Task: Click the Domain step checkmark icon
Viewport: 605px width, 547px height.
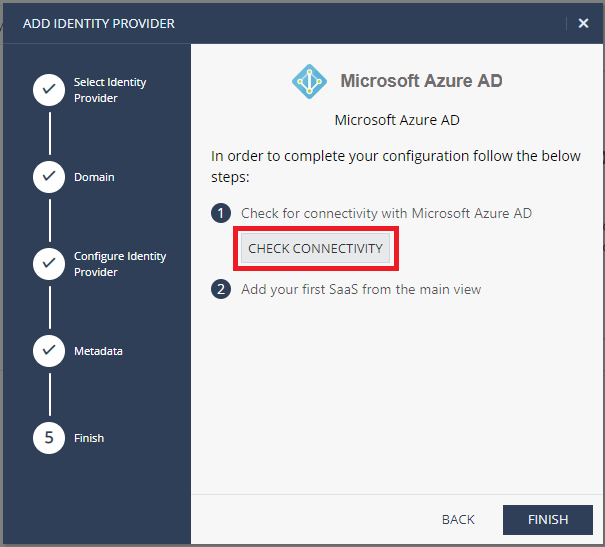Action: [x=49, y=177]
